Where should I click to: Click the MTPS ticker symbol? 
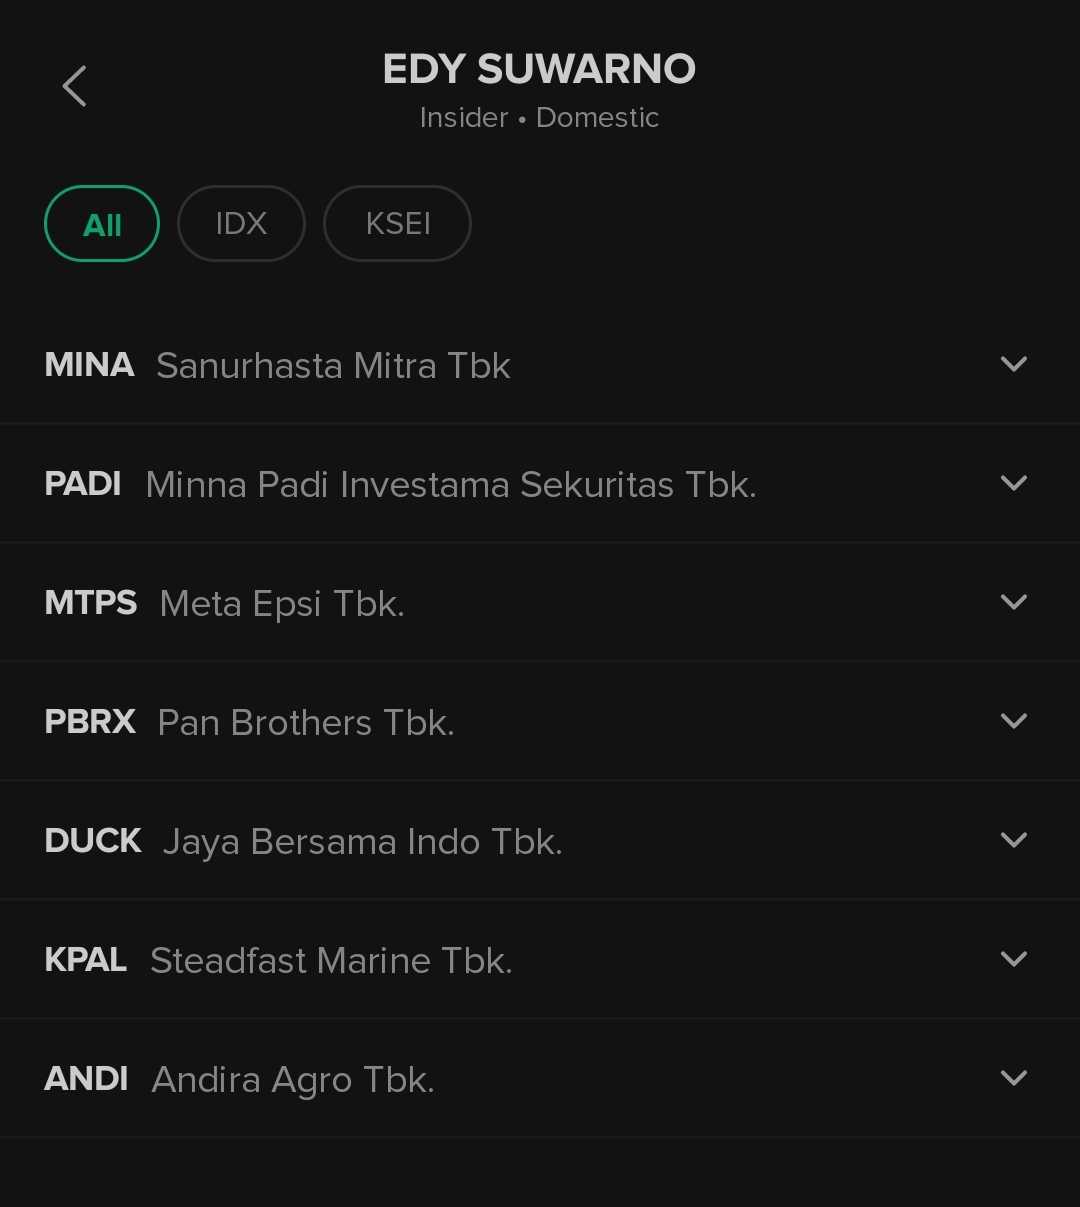click(x=91, y=603)
